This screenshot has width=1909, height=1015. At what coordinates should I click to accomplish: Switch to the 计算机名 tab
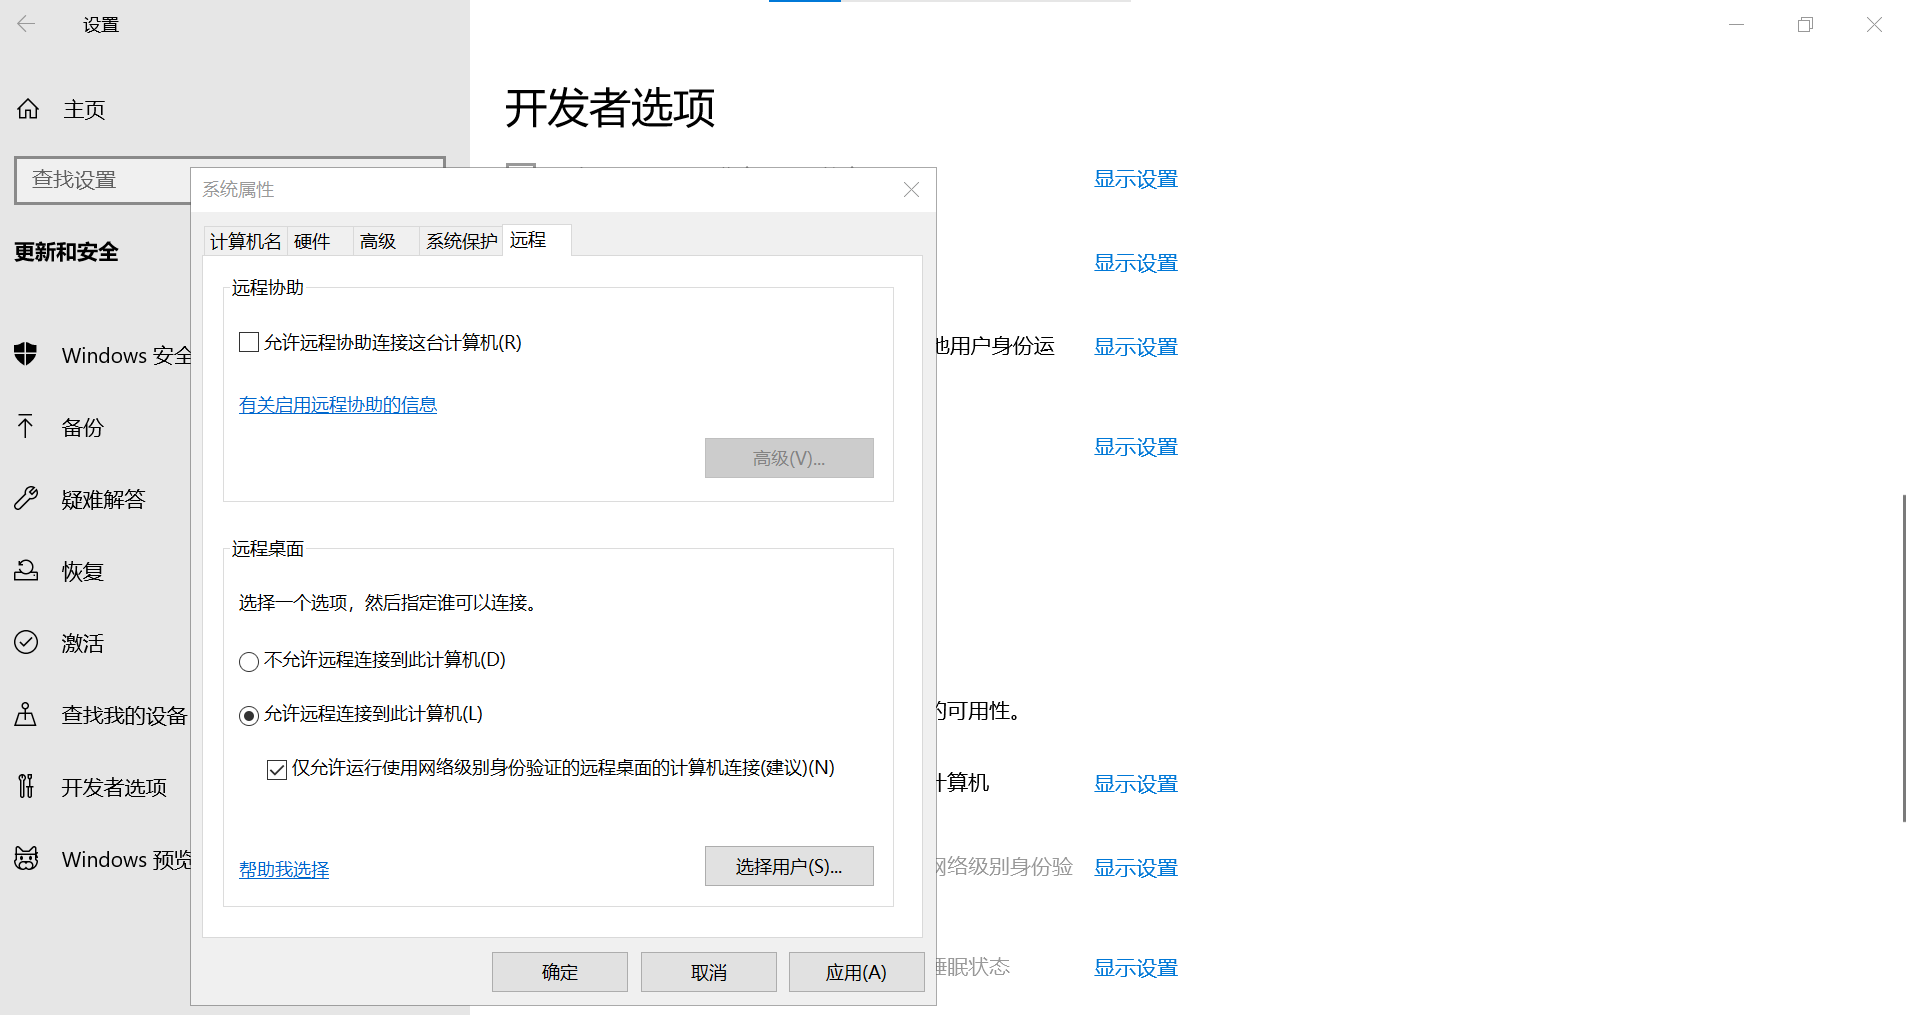pos(245,242)
